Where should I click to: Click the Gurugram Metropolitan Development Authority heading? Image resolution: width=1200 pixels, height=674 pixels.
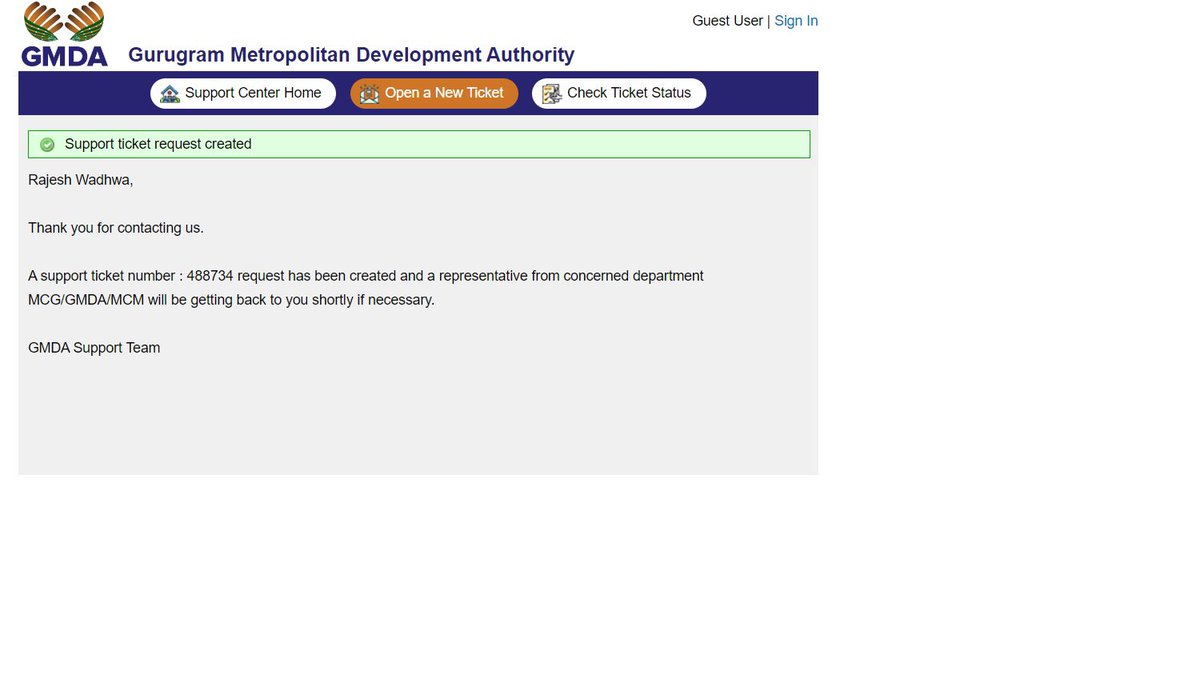(351, 55)
